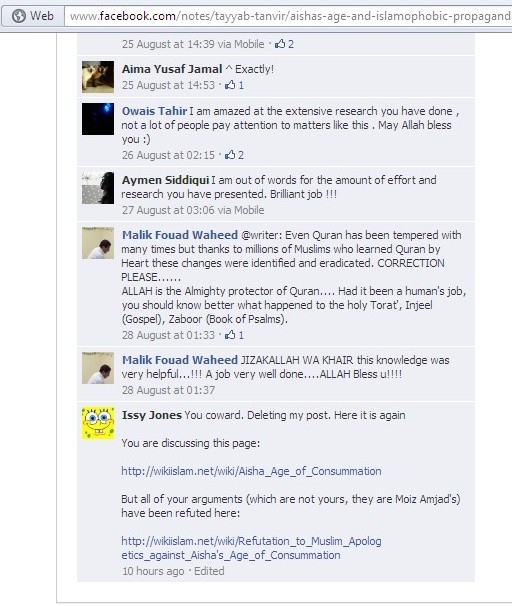The width and height of the screenshot is (512, 606).
Task: Click the like thumbs-up on the 25 August 14:39 comment
Action: click(x=280, y=44)
